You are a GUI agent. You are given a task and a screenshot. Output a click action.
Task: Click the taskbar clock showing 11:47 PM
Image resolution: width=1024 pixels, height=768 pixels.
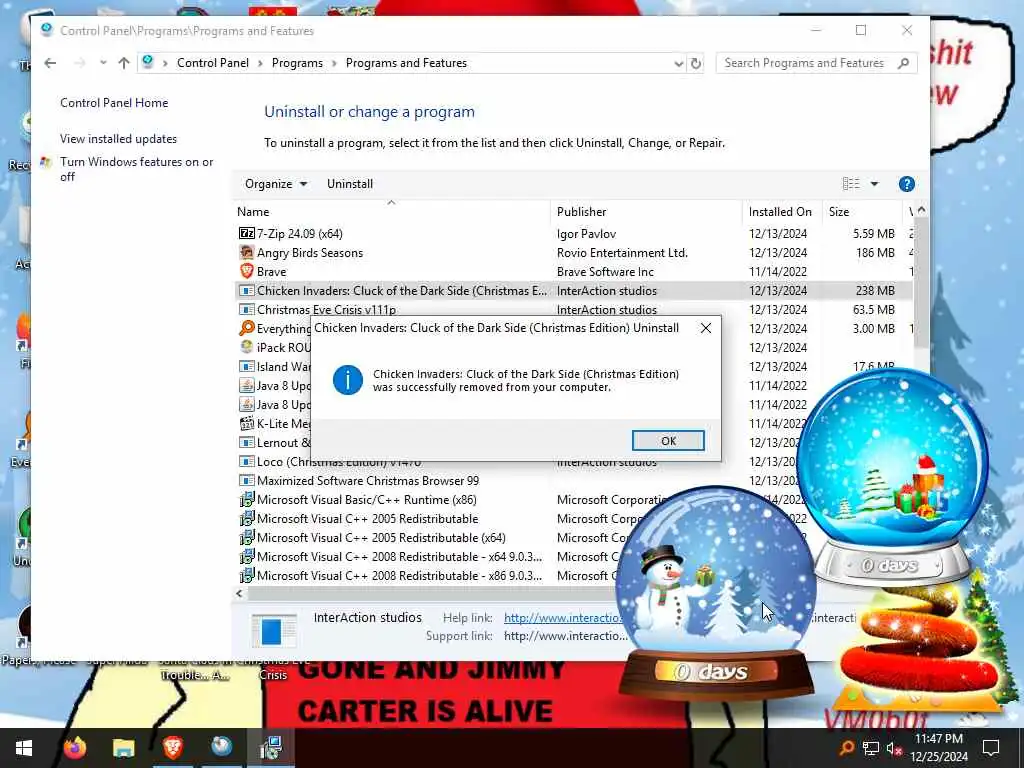[938, 748]
